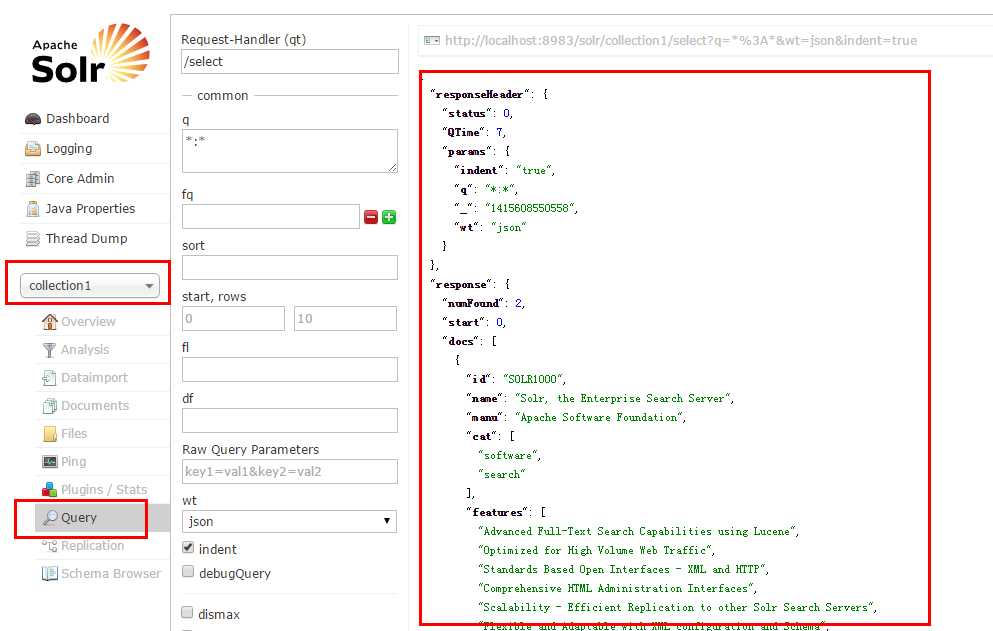The height and width of the screenshot is (631, 993).
Task: Open the Dataimport link
Action: pos(94,378)
